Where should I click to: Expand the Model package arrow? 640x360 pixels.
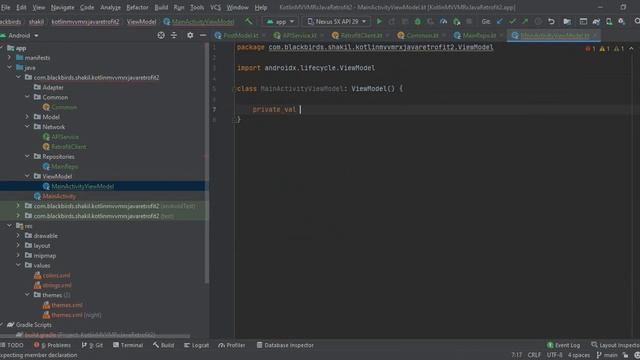click(x=27, y=117)
